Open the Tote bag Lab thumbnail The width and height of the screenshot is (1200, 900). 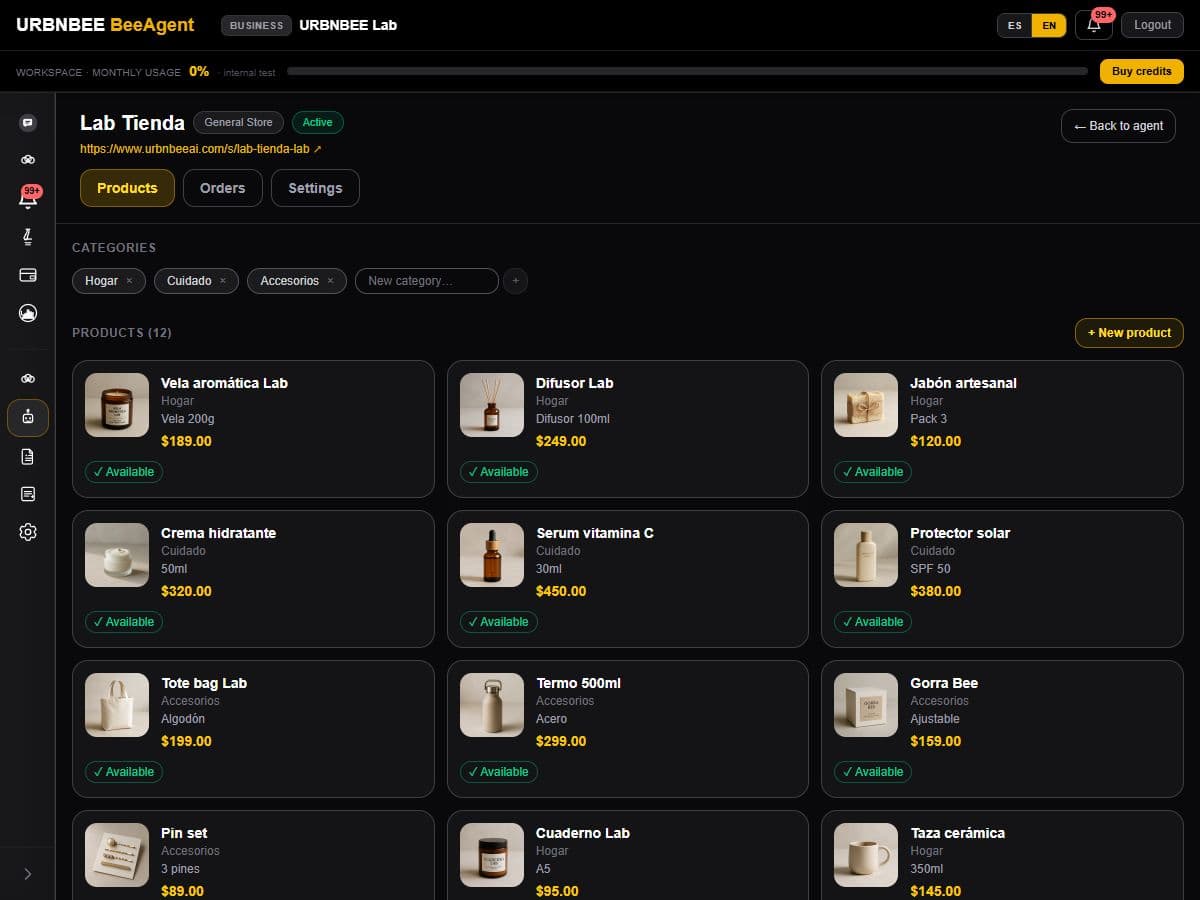coord(117,705)
